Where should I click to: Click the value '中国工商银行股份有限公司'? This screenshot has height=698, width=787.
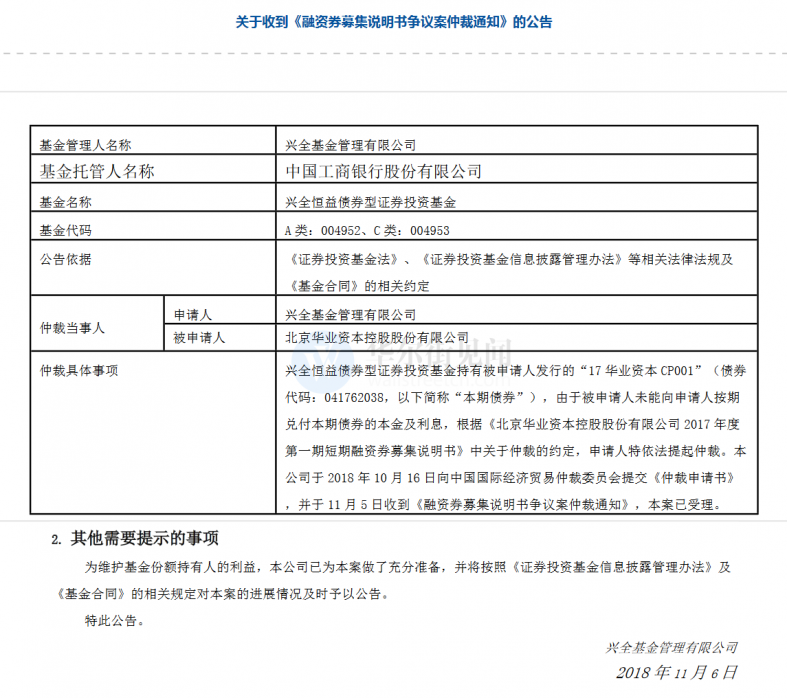(383, 172)
